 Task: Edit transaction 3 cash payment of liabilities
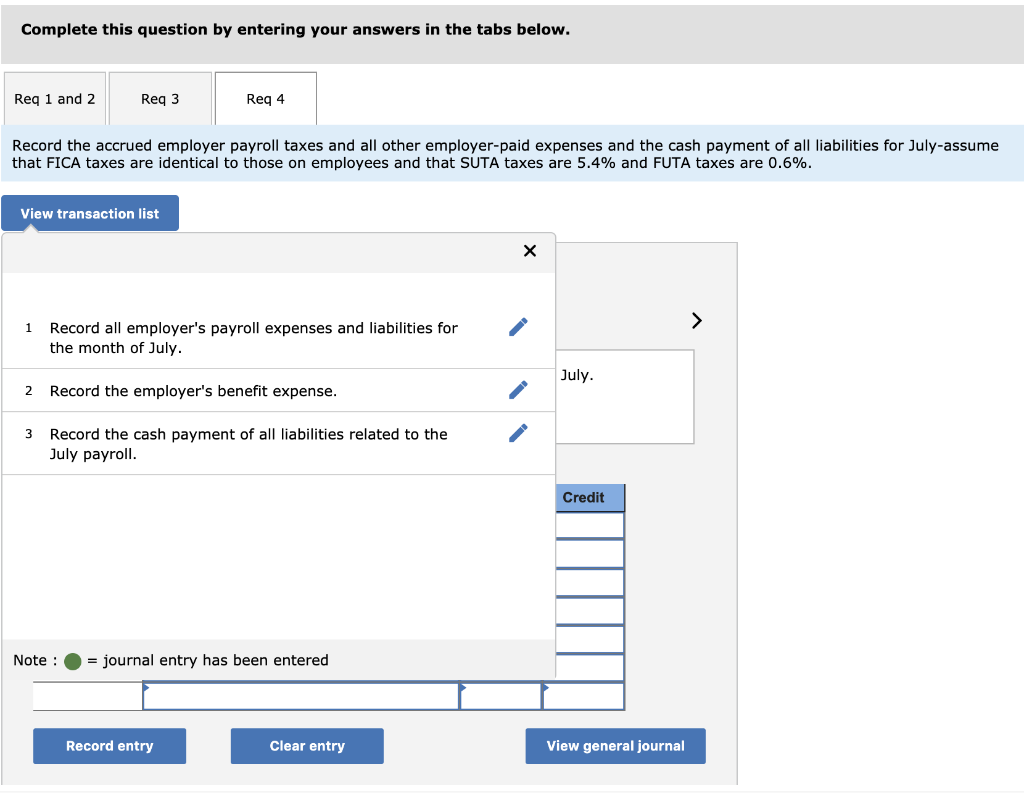point(518,433)
